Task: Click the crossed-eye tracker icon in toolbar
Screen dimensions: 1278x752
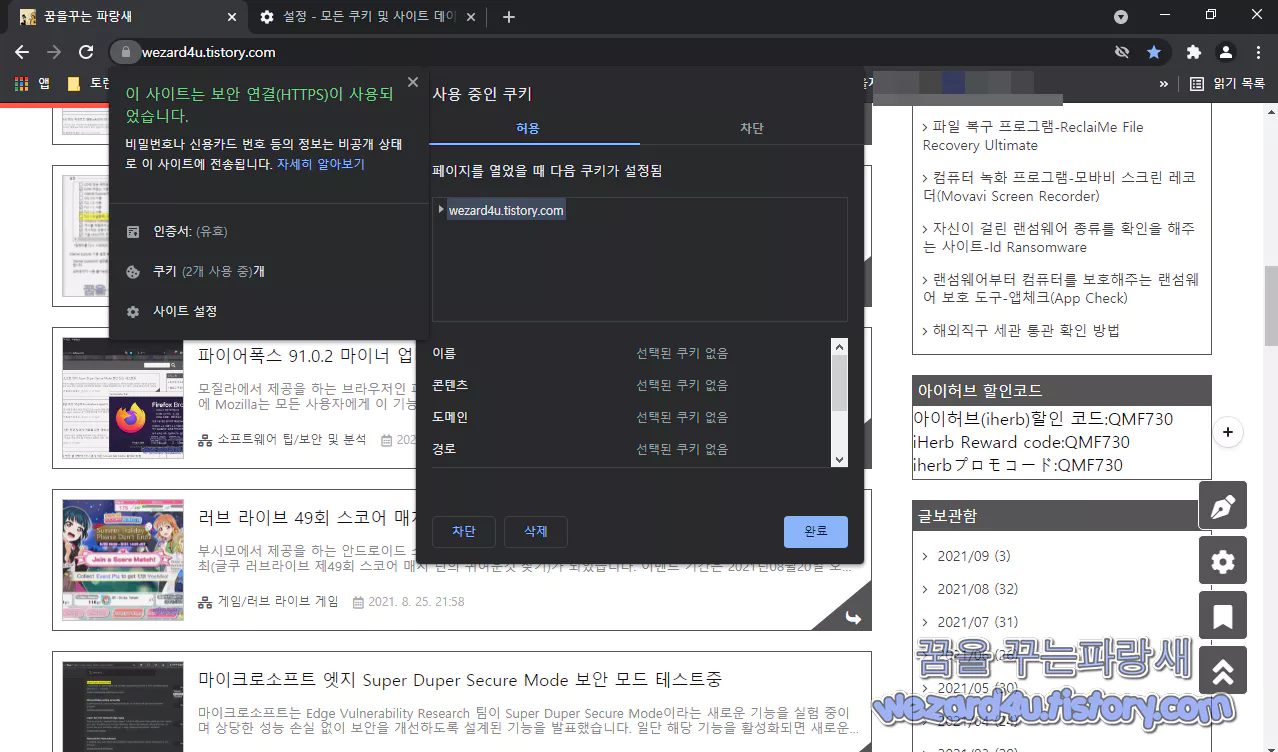Action: (1122, 52)
